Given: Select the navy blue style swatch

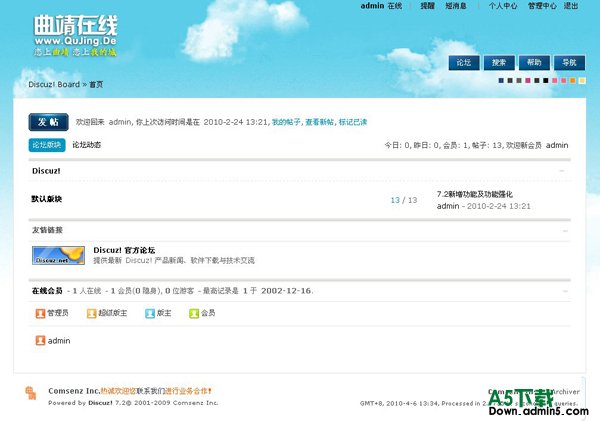Looking at the screenshot, I should 501,80.
